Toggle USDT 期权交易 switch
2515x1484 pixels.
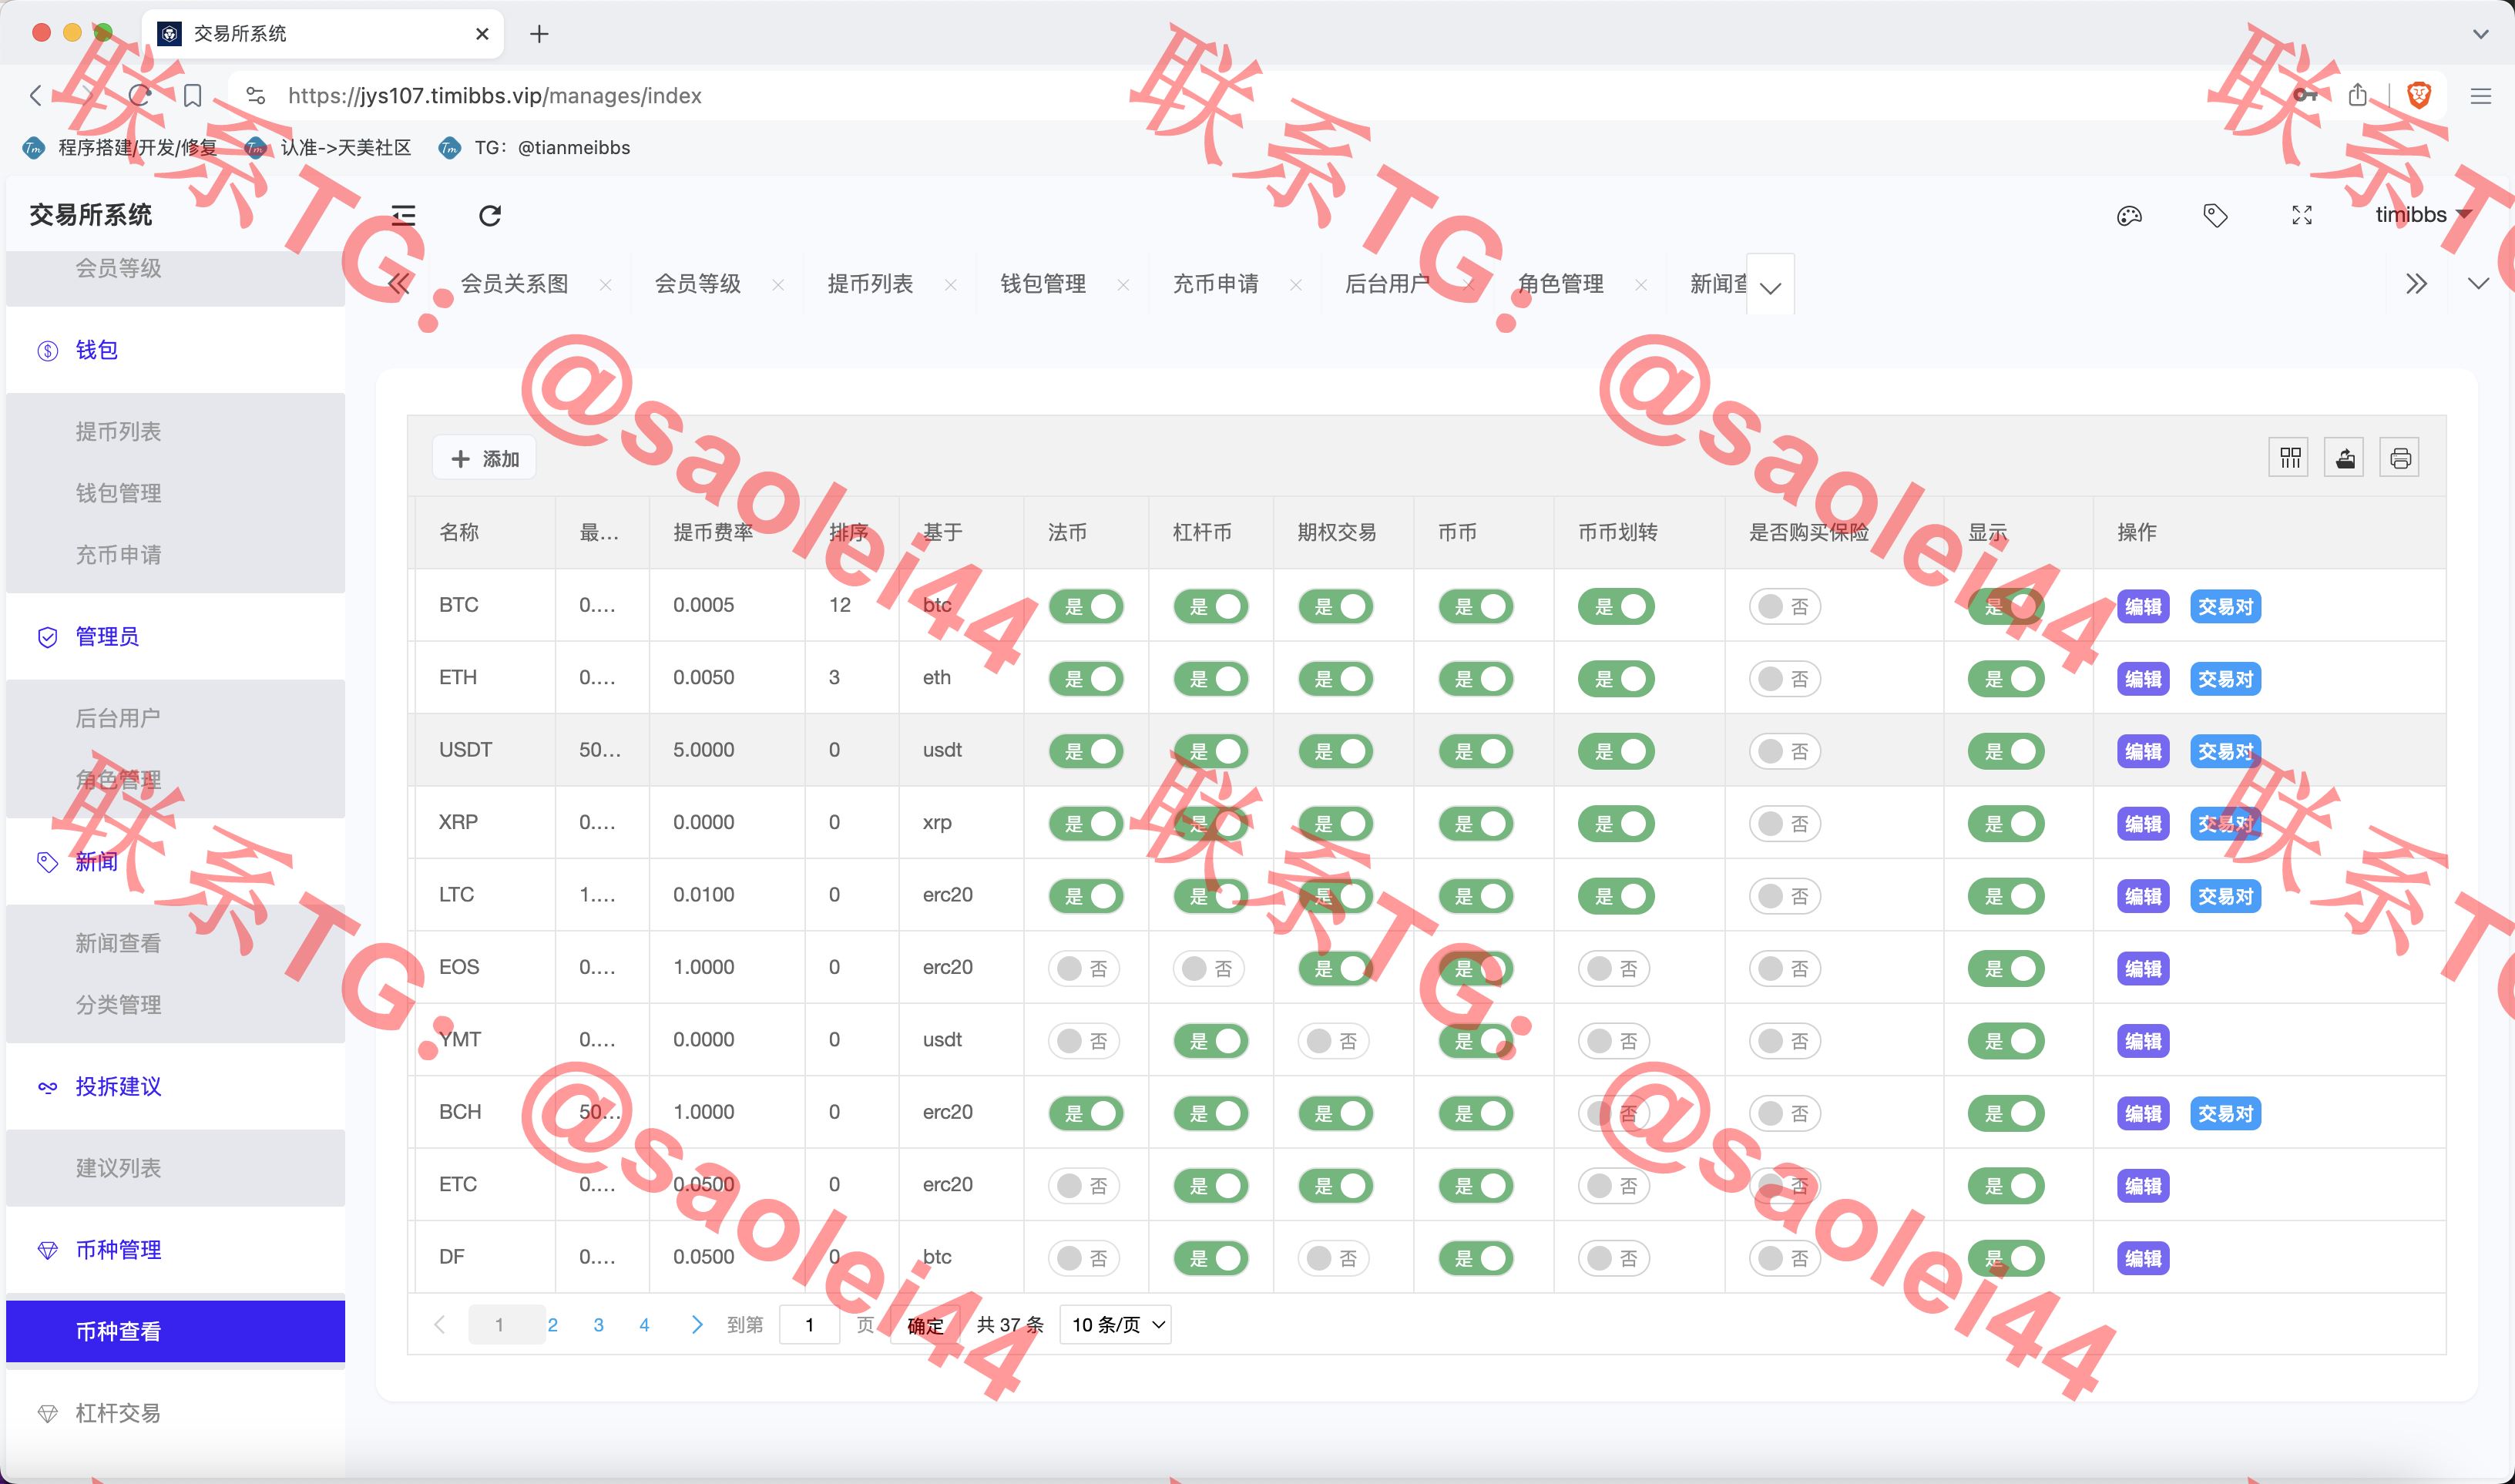coord(1336,752)
